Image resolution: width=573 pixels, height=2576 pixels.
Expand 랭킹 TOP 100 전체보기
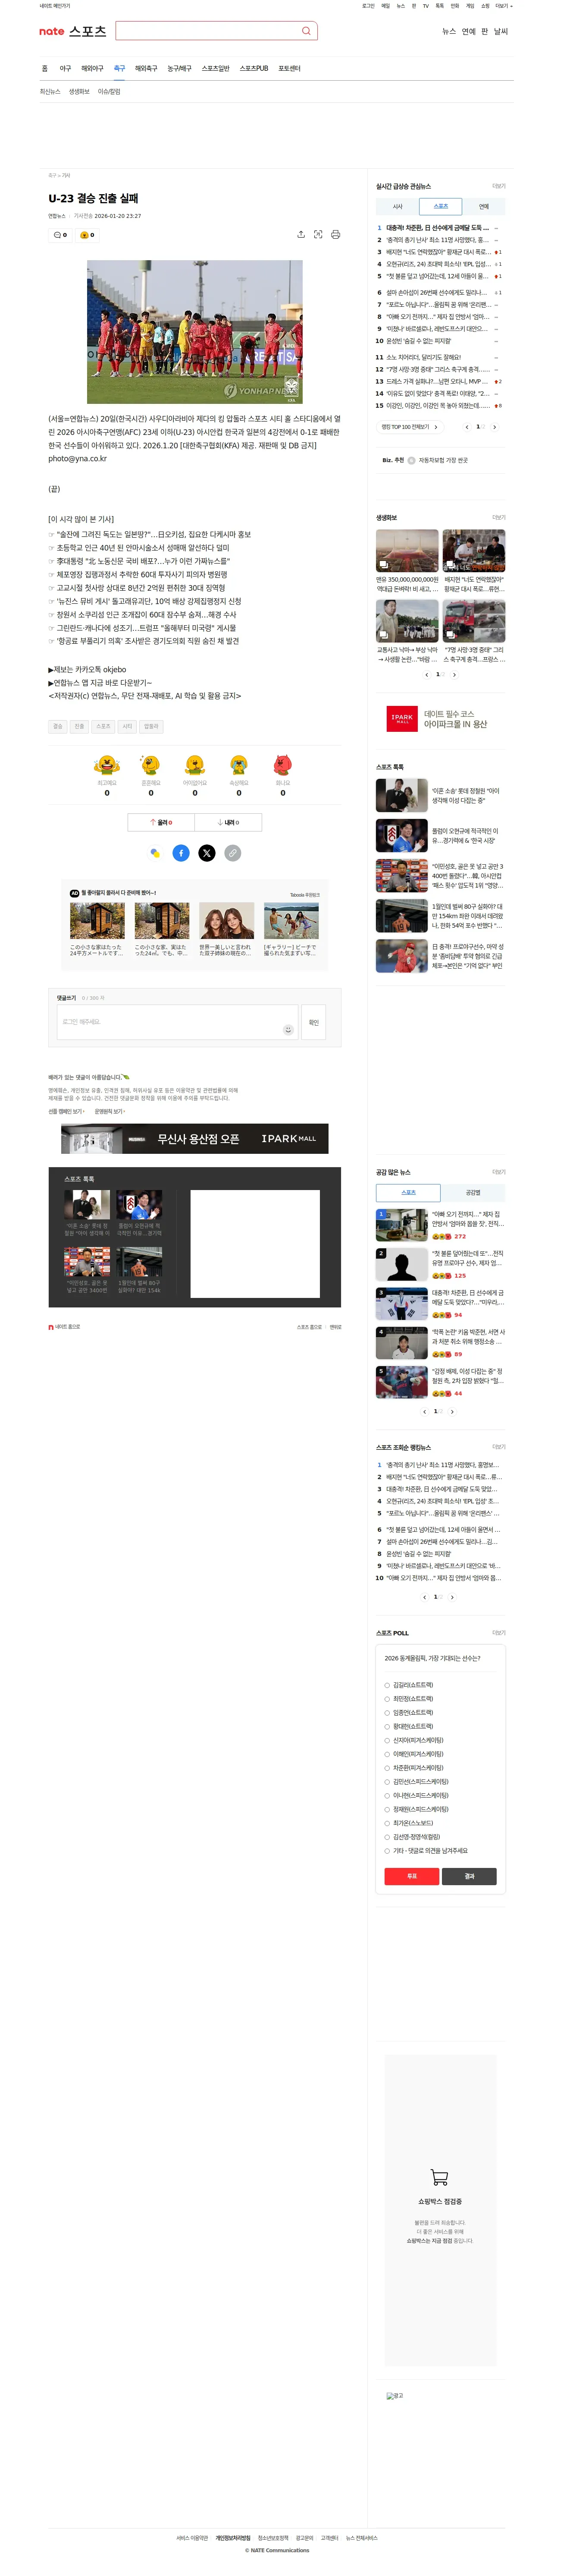[x=409, y=427]
